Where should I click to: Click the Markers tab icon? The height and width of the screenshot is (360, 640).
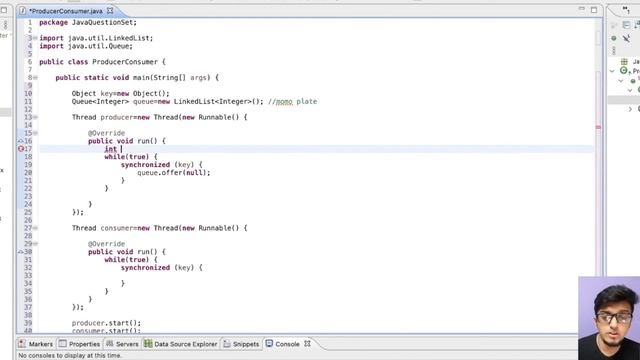click(x=22, y=344)
